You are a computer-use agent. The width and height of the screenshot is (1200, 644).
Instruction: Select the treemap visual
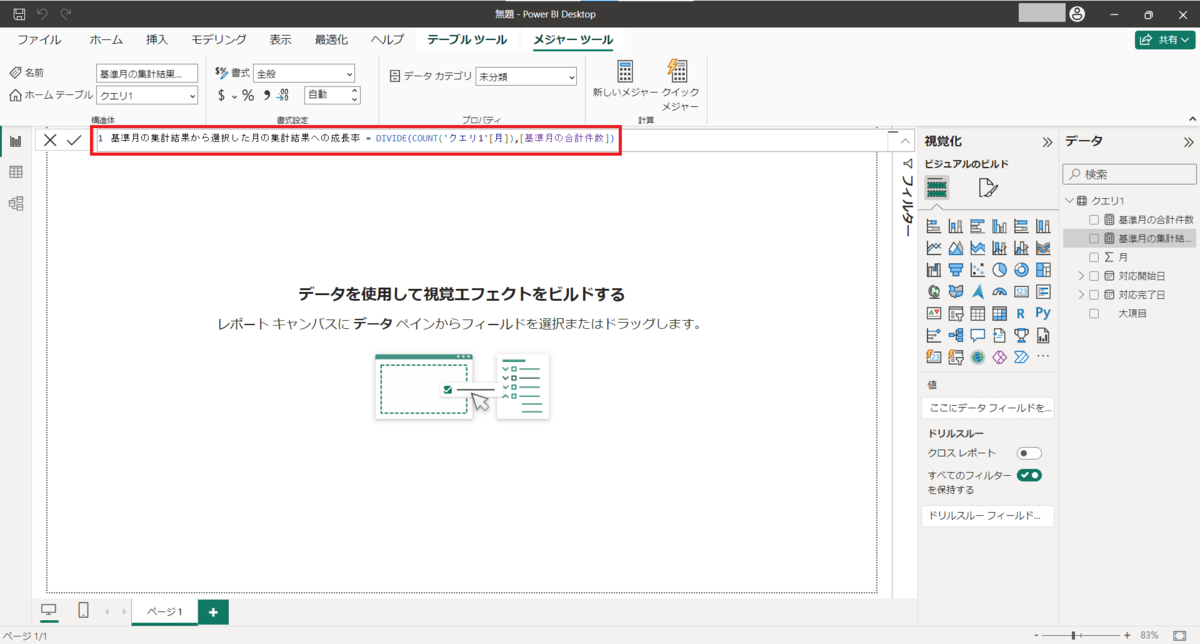tap(1043, 270)
